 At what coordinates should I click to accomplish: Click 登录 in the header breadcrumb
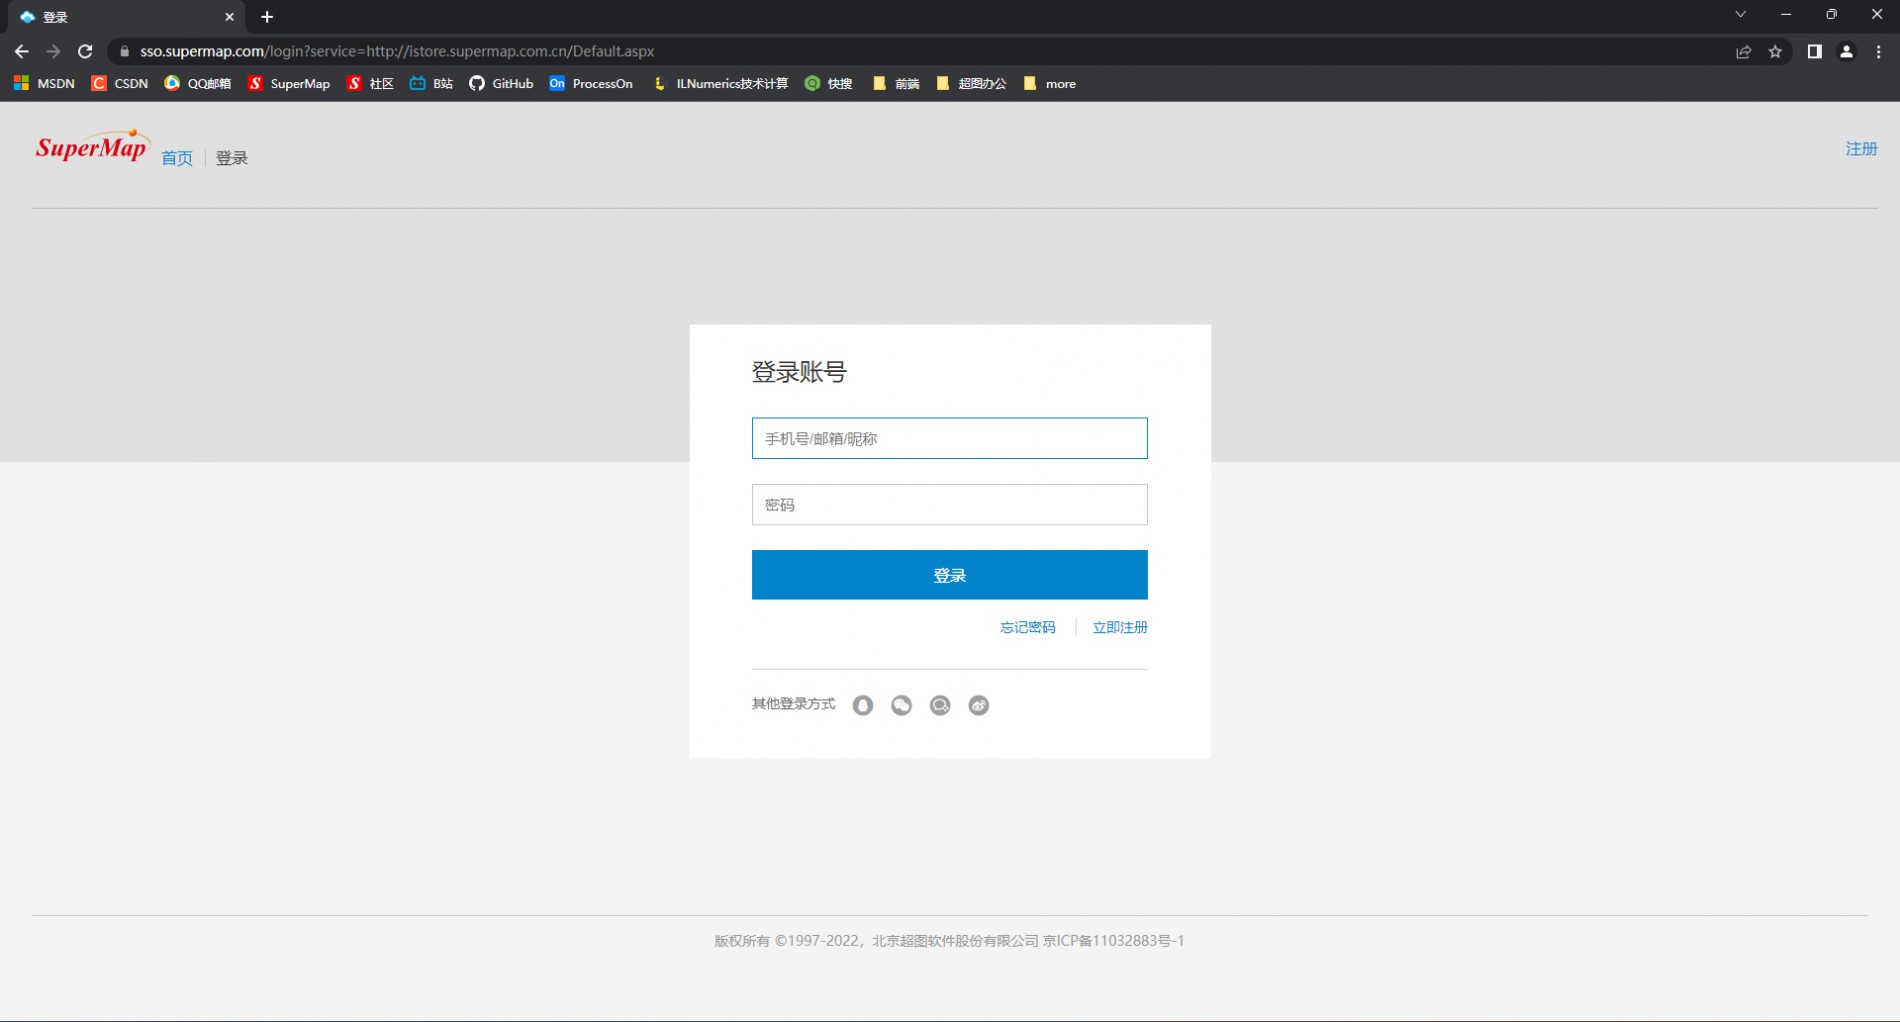232,158
